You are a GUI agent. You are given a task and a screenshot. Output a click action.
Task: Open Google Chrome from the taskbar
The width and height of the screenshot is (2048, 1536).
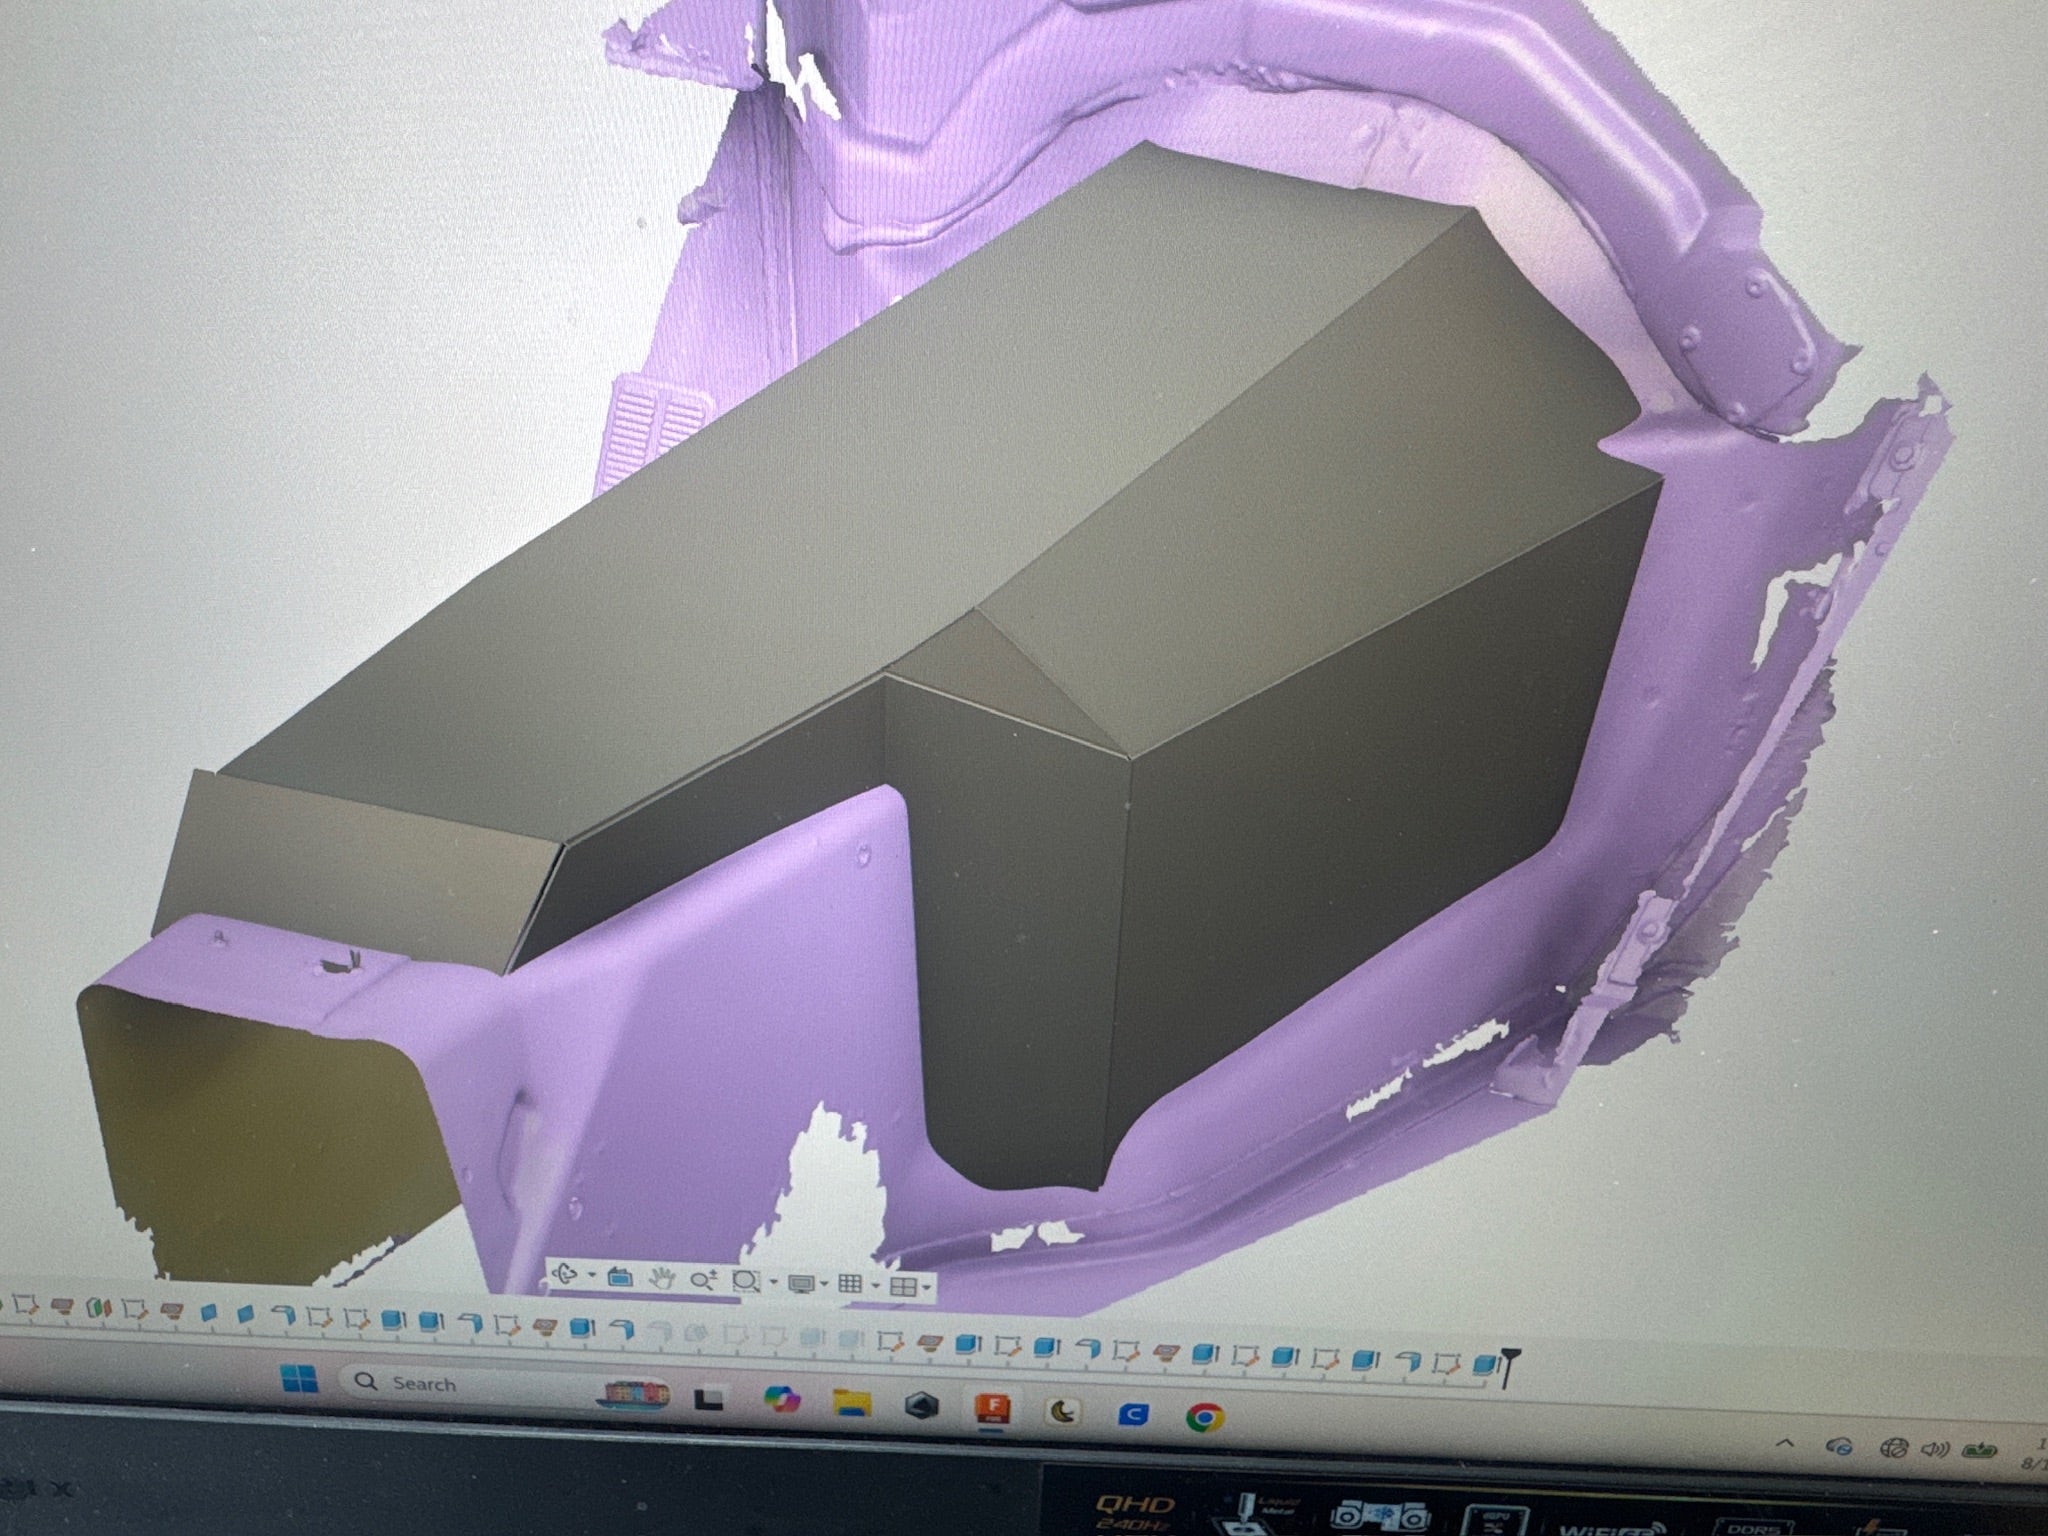1205,1416
